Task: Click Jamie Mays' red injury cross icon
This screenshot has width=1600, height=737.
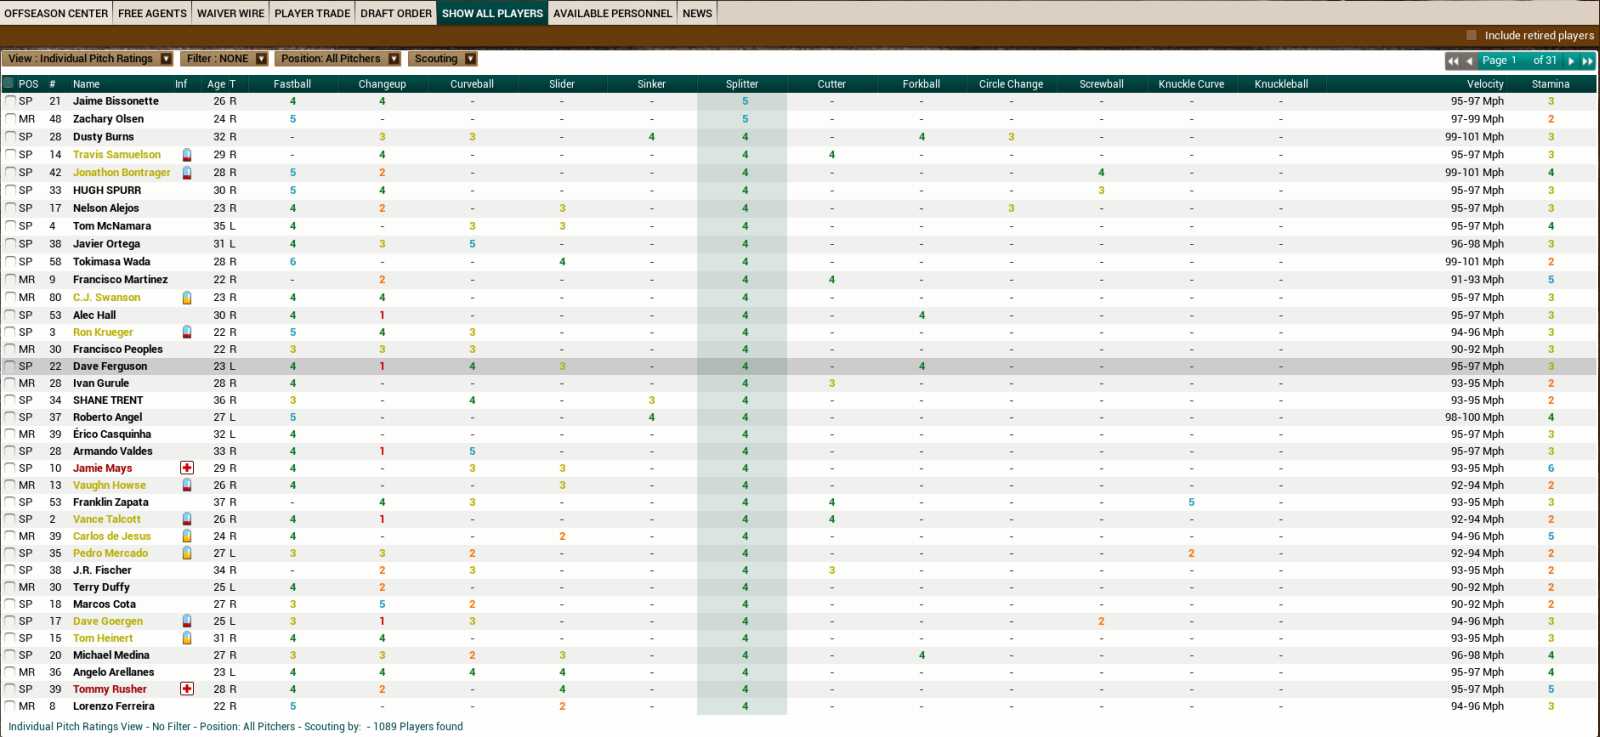Action: tap(187, 468)
